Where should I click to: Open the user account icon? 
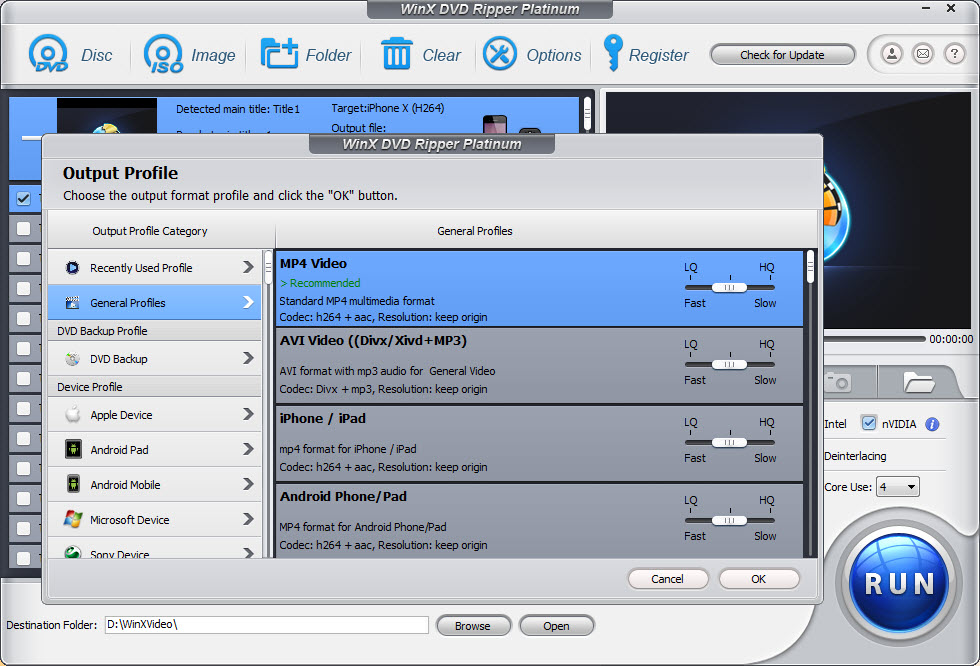pos(892,54)
